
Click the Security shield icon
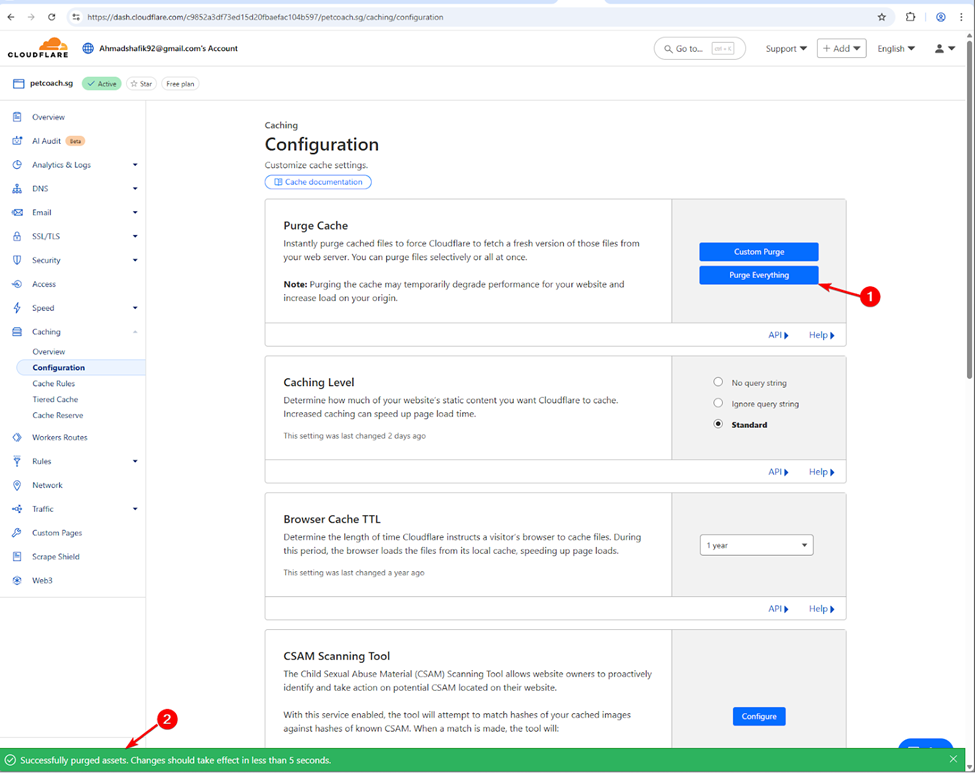[x=17, y=260]
